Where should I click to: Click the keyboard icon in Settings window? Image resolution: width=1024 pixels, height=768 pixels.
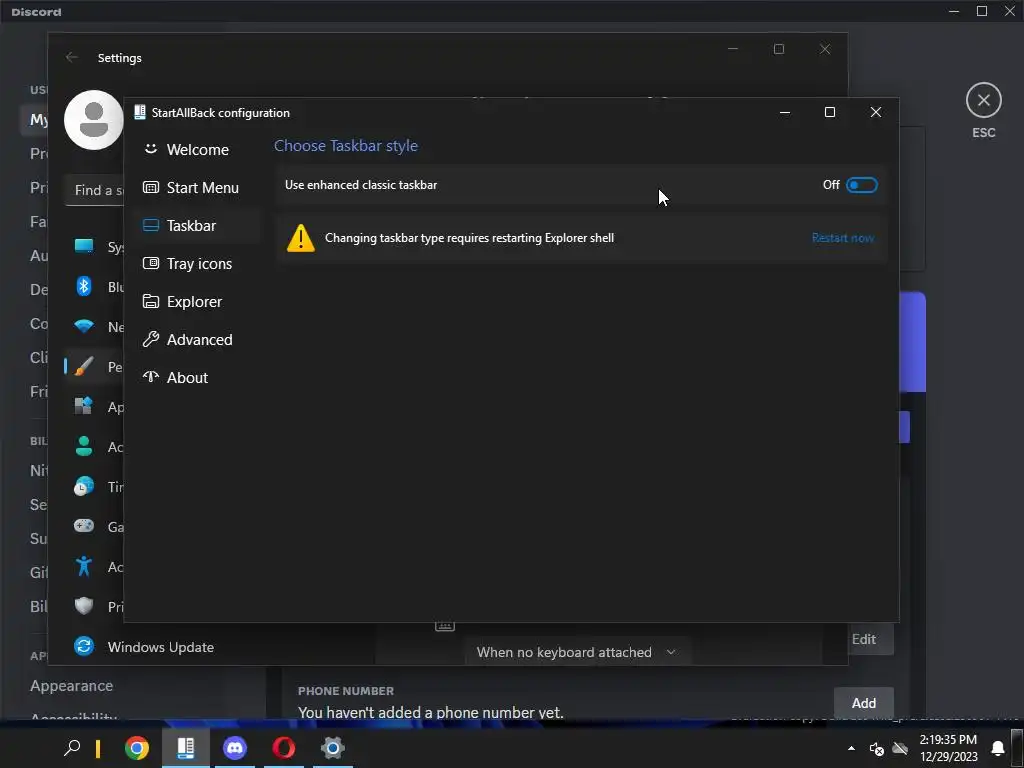click(x=445, y=626)
